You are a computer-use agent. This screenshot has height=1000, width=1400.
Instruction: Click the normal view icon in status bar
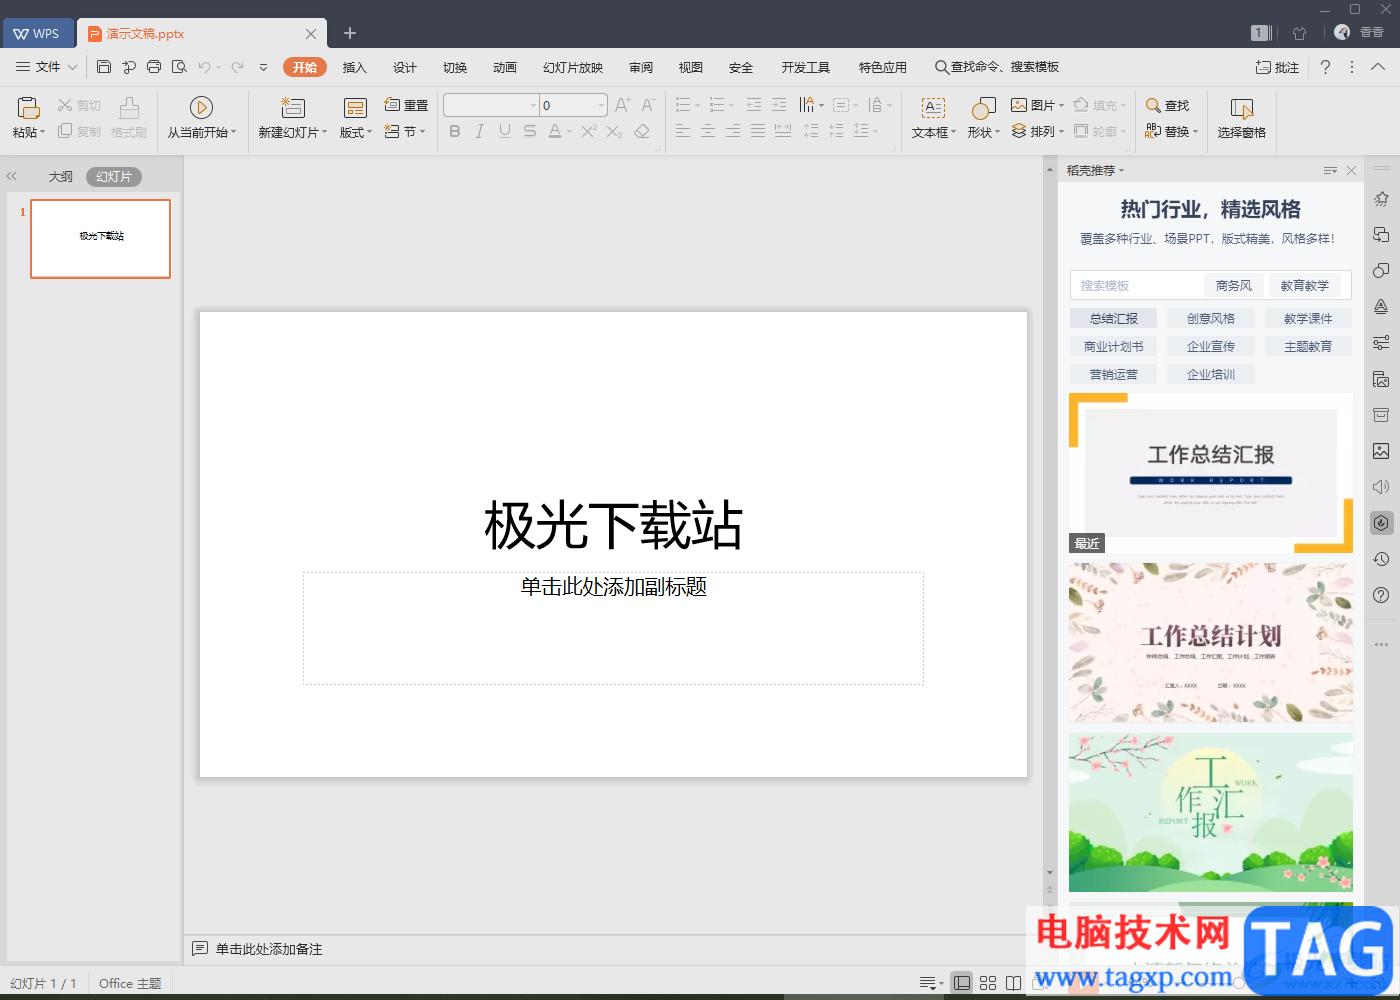[x=962, y=983]
